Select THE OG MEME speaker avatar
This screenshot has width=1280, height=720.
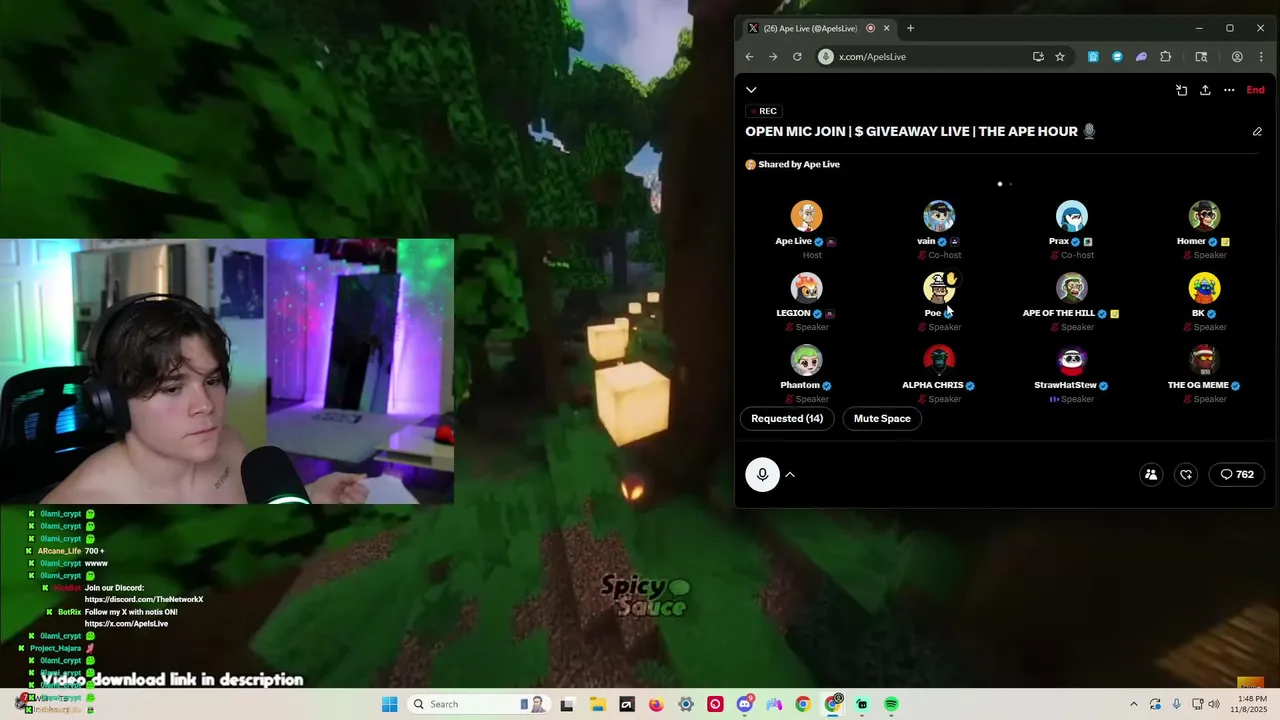click(1204, 360)
